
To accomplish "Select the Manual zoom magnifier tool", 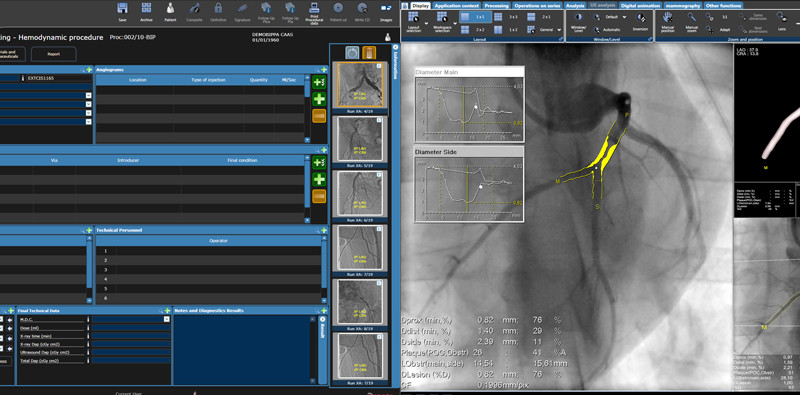I will coord(692,17).
